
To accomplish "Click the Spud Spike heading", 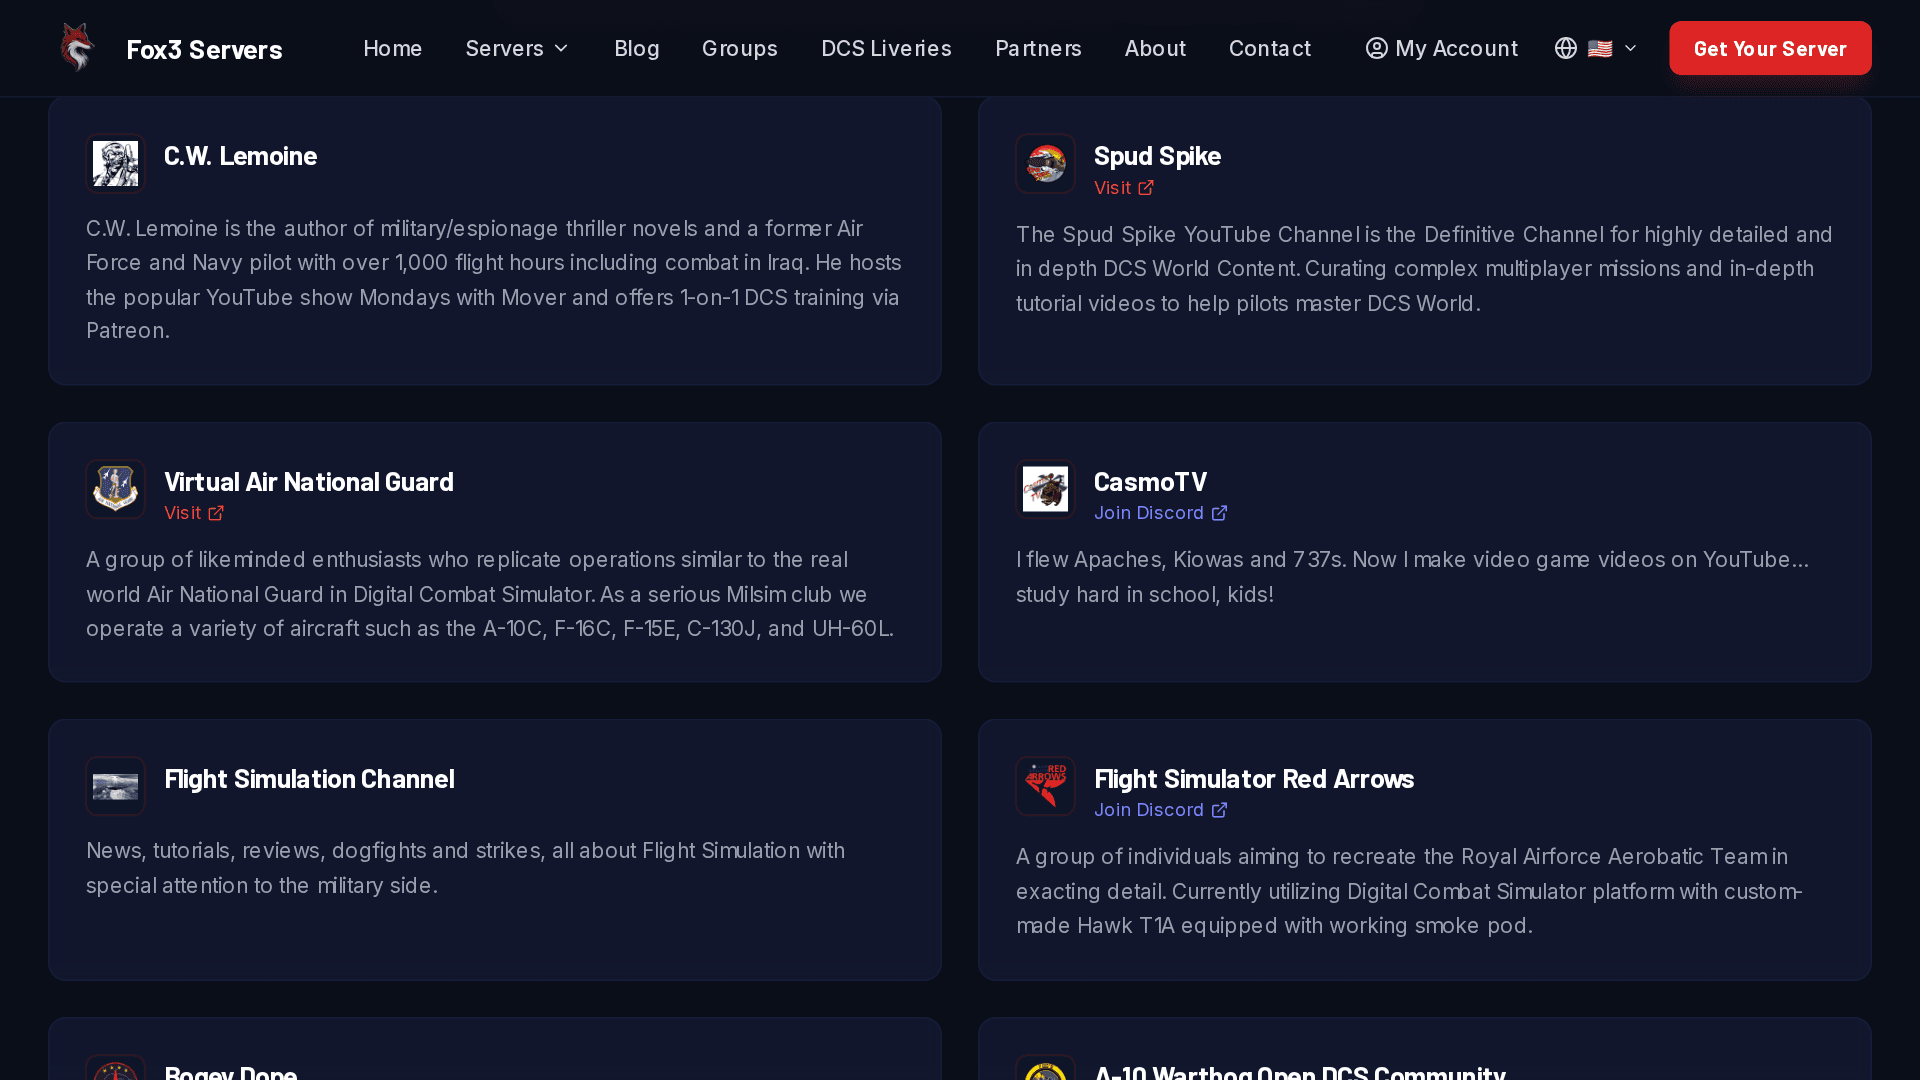I will (1157, 156).
